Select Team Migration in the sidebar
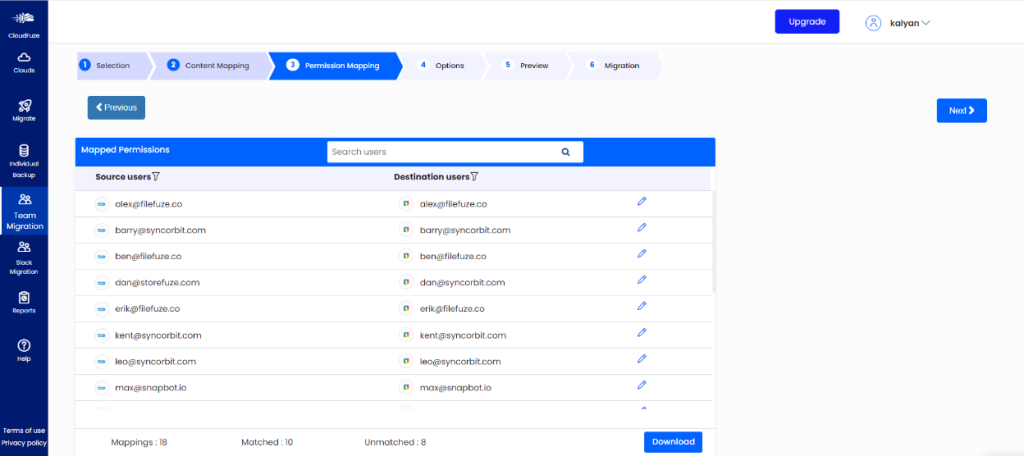The width and height of the screenshot is (1024, 456). click(24, 212)
